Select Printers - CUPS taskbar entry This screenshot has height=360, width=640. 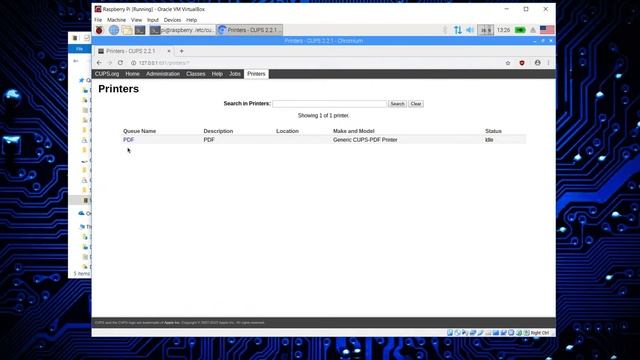[249, 30]
